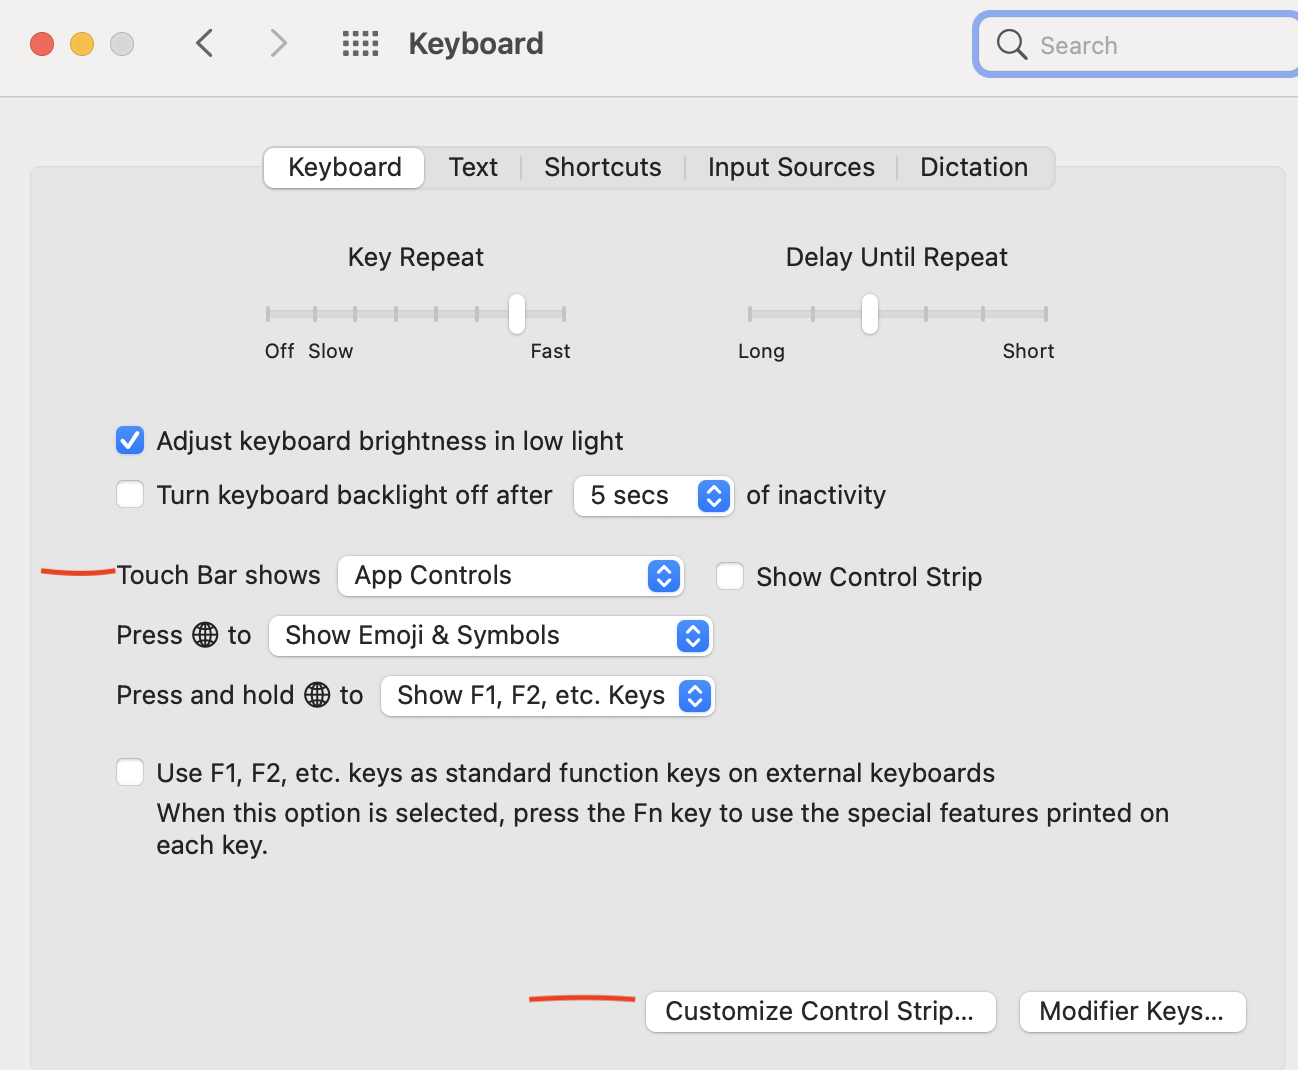Image resolution: width=1298 pixels, height=1070 pixels.
Task: Go back with the left chevron arrow
Action: click(205, 44)
